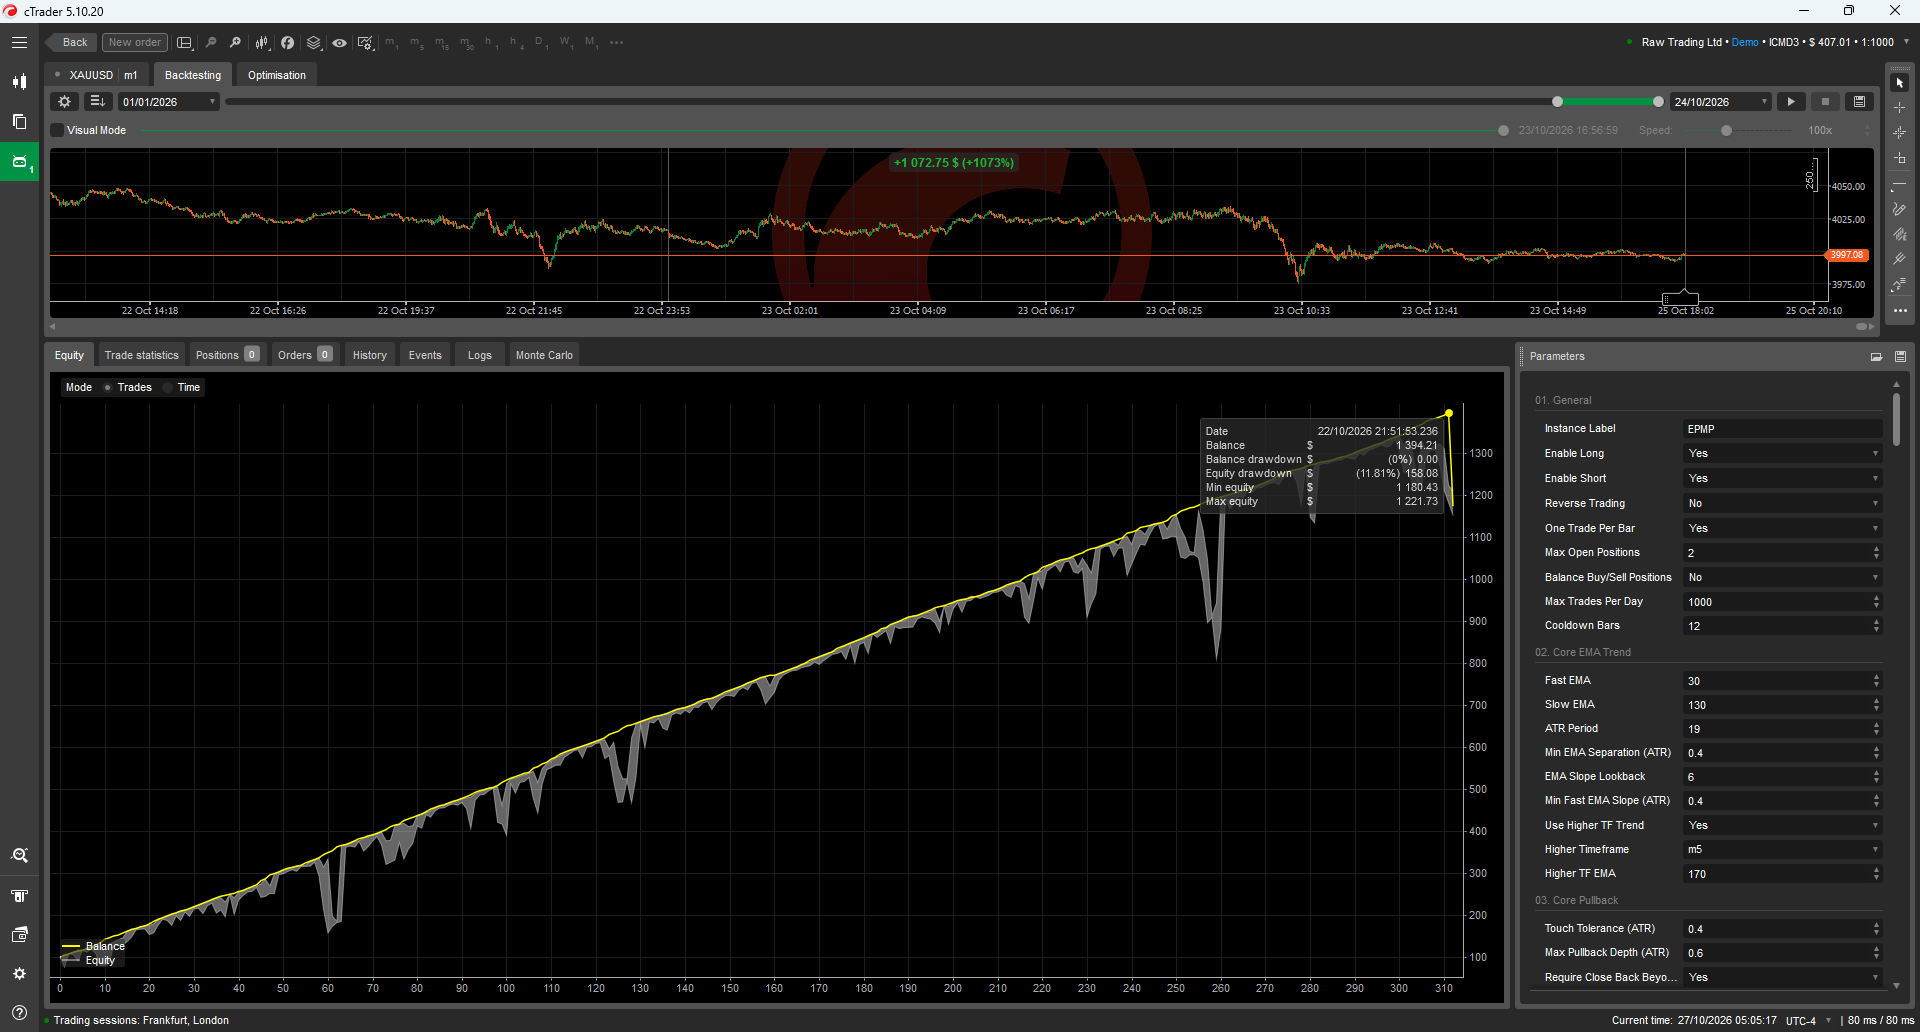The width and height of the screenshot is (1920, 1032).
Task: Zoom out the chart
Action: 210,43
